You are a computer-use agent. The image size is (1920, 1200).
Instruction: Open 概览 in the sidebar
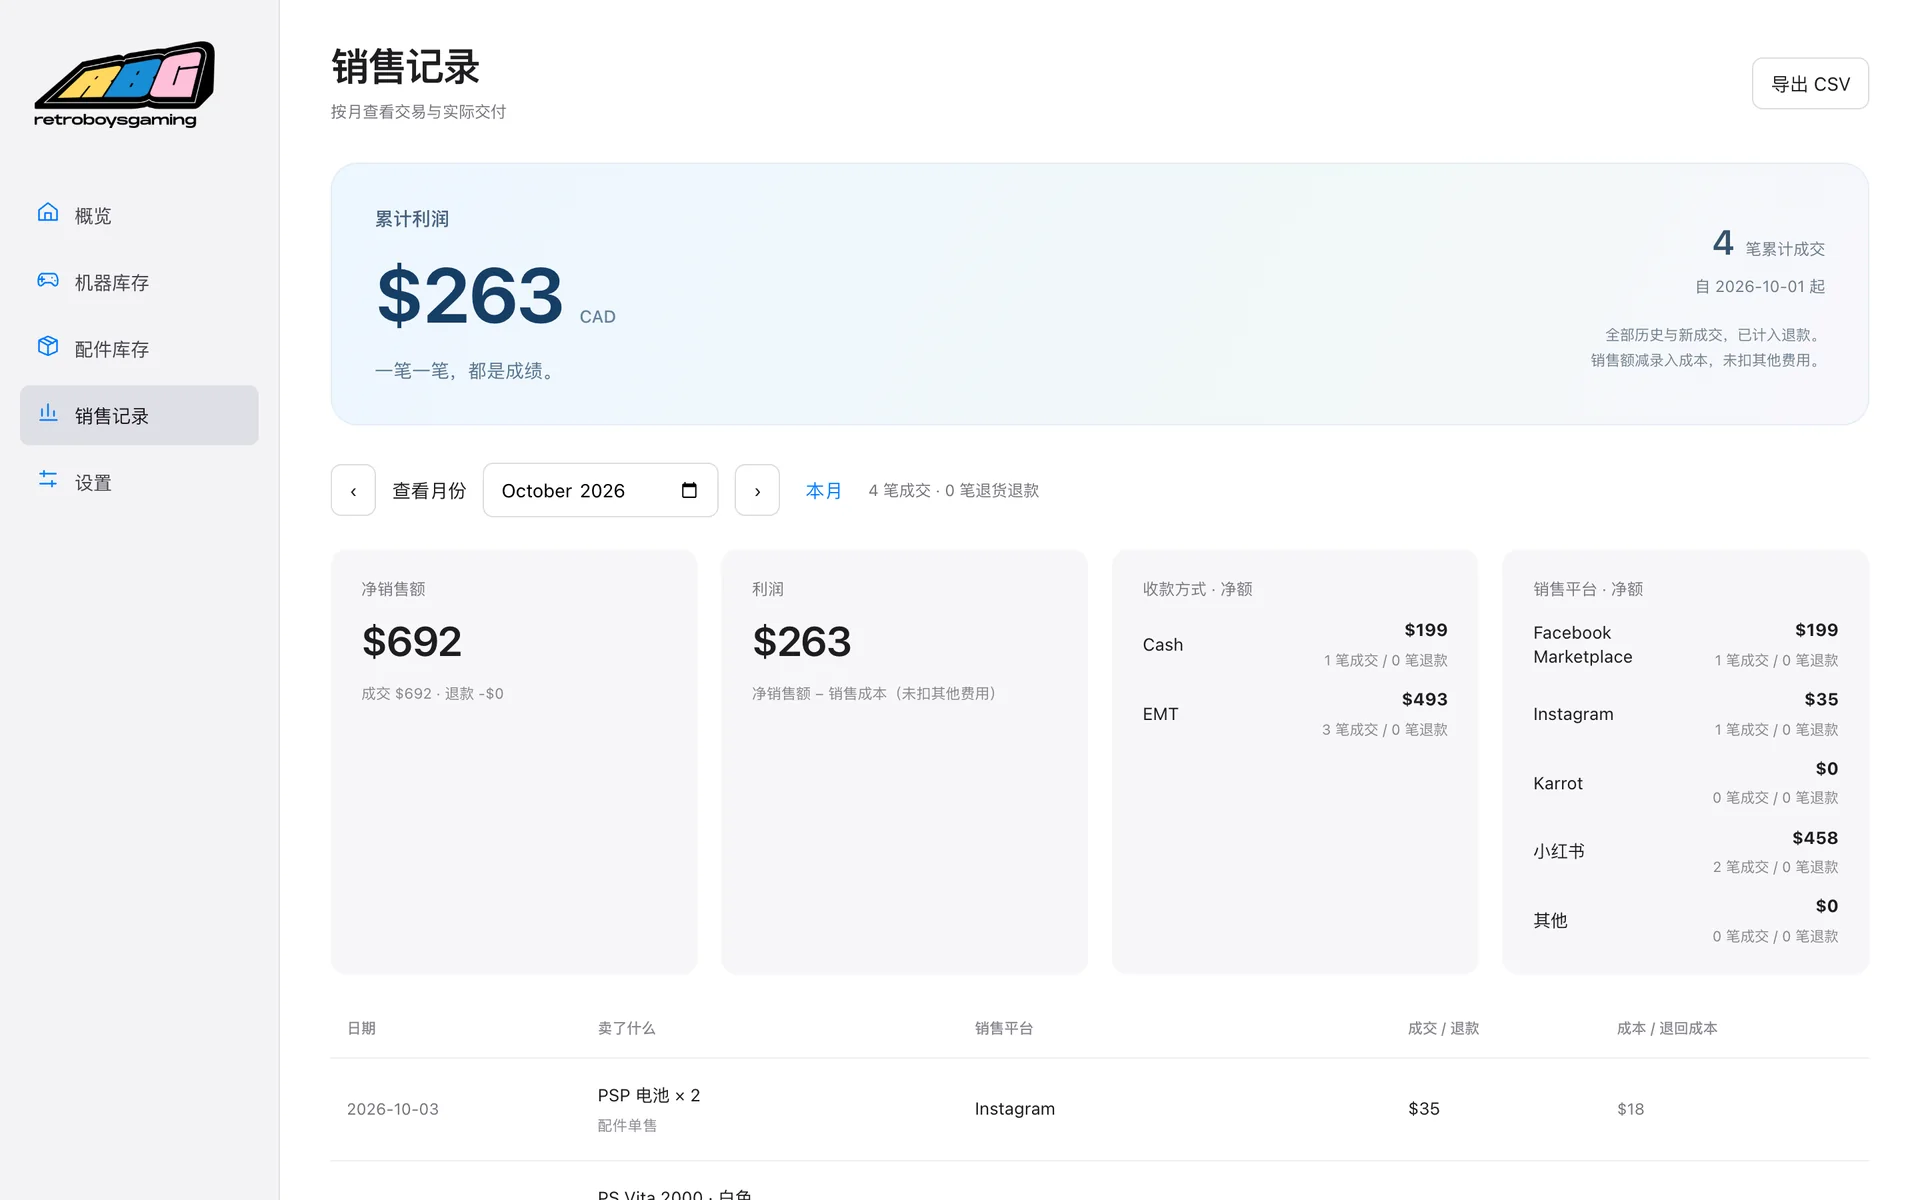(x=139, y=215)
